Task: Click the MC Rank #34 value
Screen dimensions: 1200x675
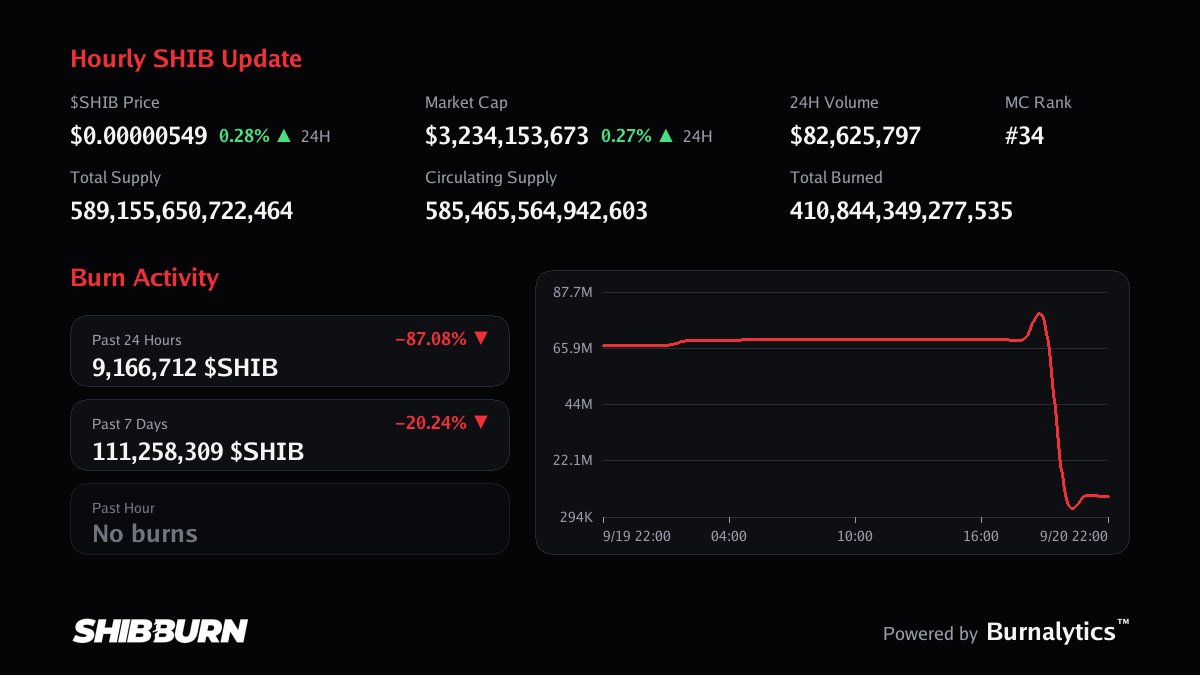Action: 1024,136
